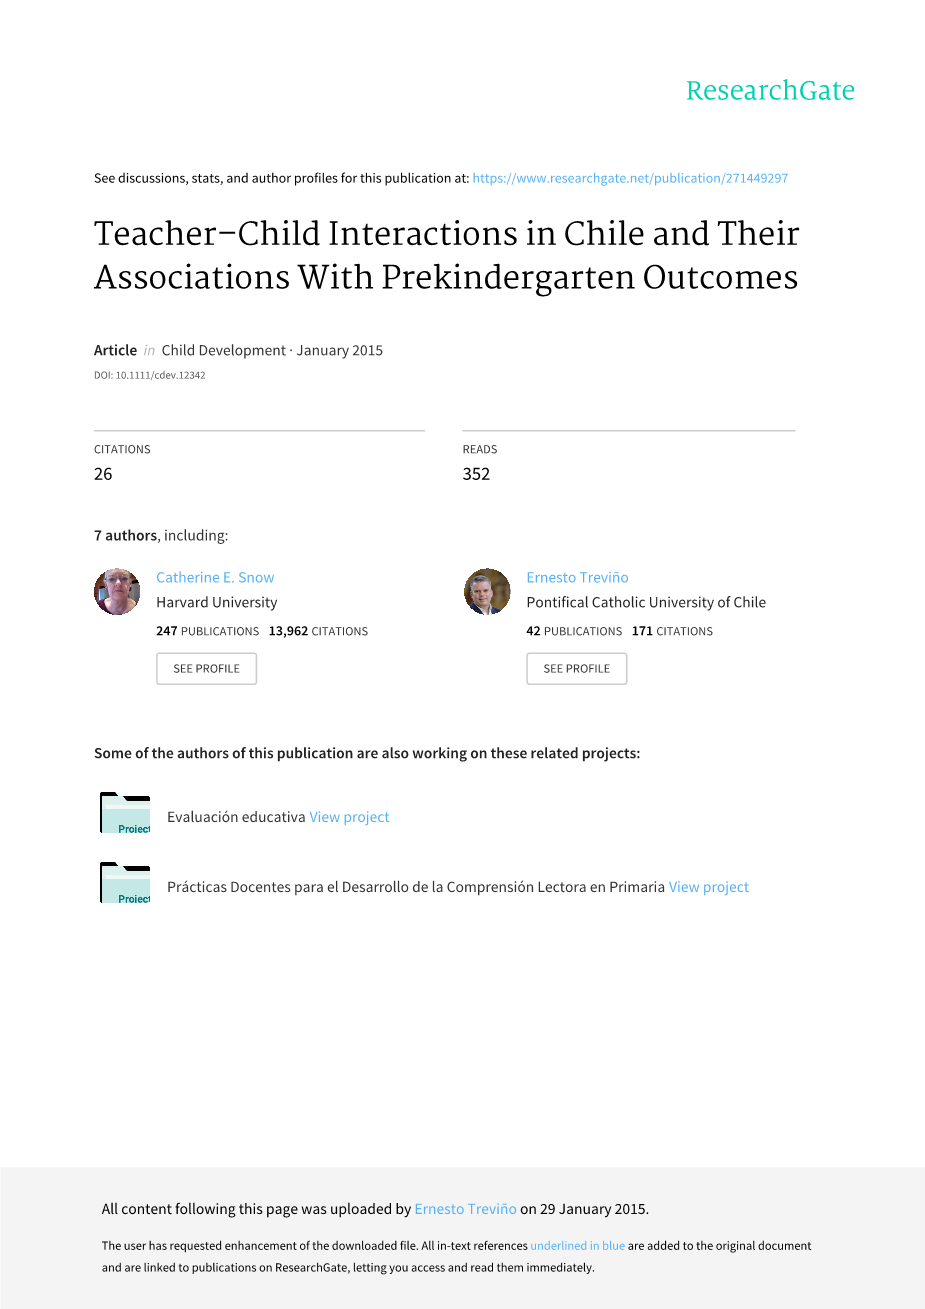Screen dimensions: 925x1309
Task: Click SEE PROFILE under Catherine E. Snow
Action: [x=206, y=669]
